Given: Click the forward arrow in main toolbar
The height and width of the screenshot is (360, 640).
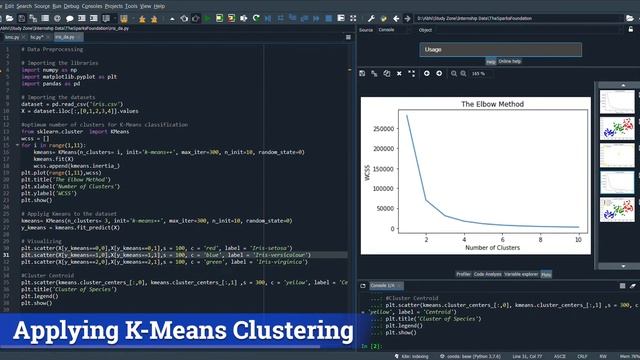Looking at the screenshot, I should (x=407, y=18).
